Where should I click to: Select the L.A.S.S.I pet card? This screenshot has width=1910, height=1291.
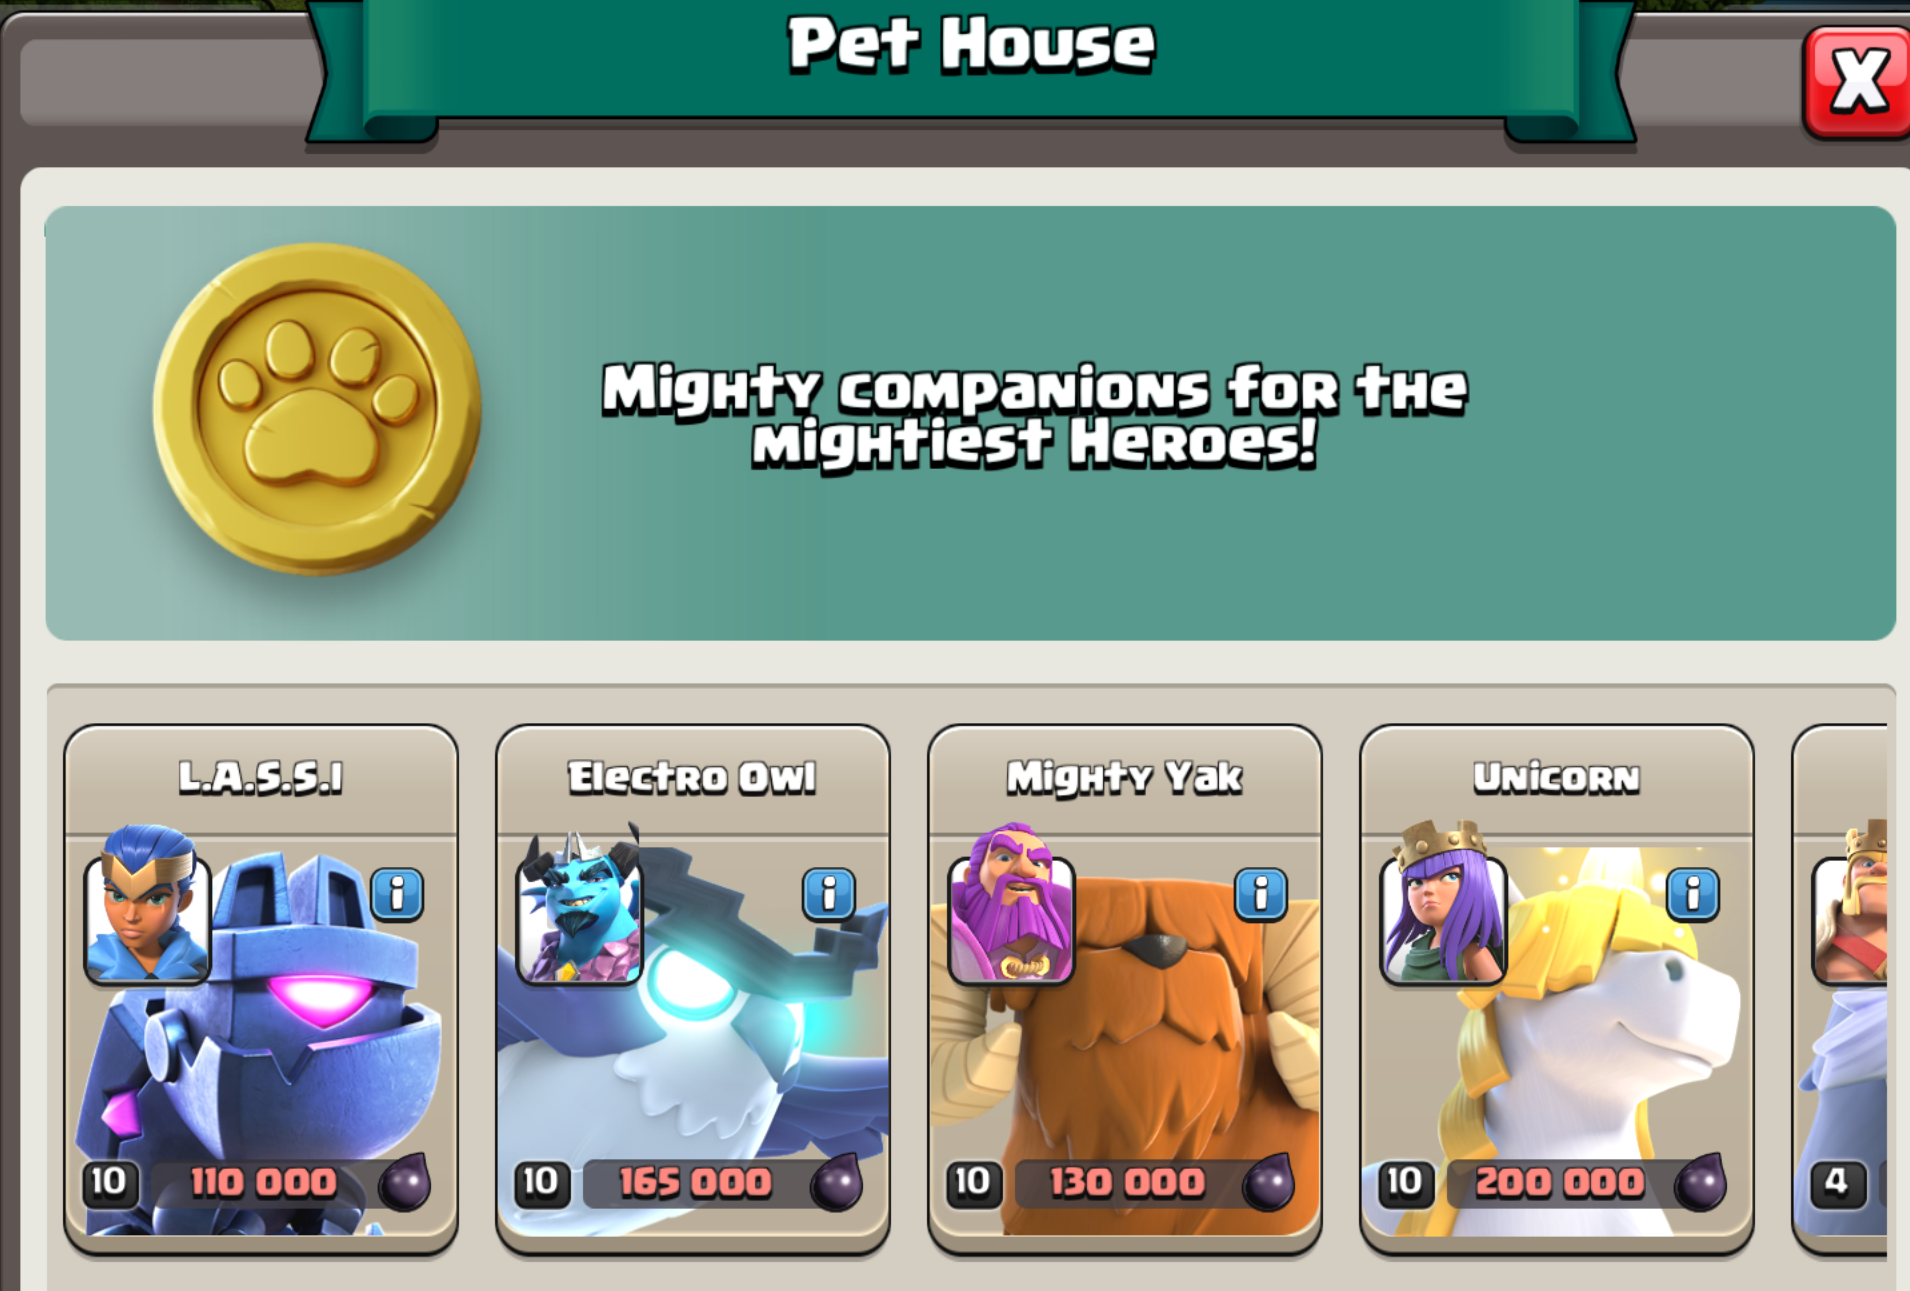[261, 990]
